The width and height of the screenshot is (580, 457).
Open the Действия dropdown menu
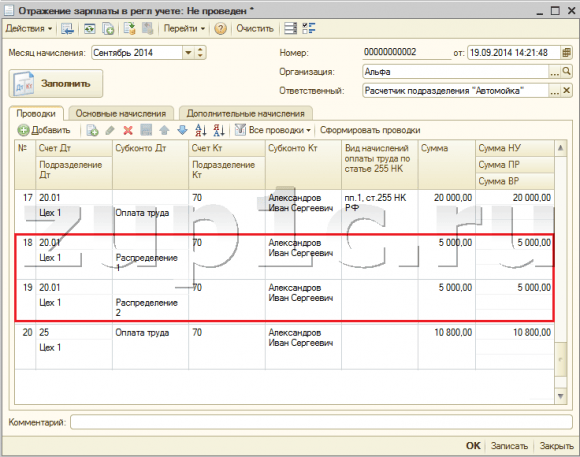[x=29, y=28]
